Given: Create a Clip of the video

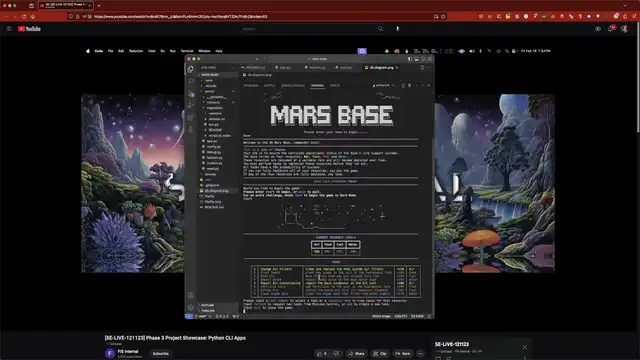Looking at the screenshot, I should 380,353.
